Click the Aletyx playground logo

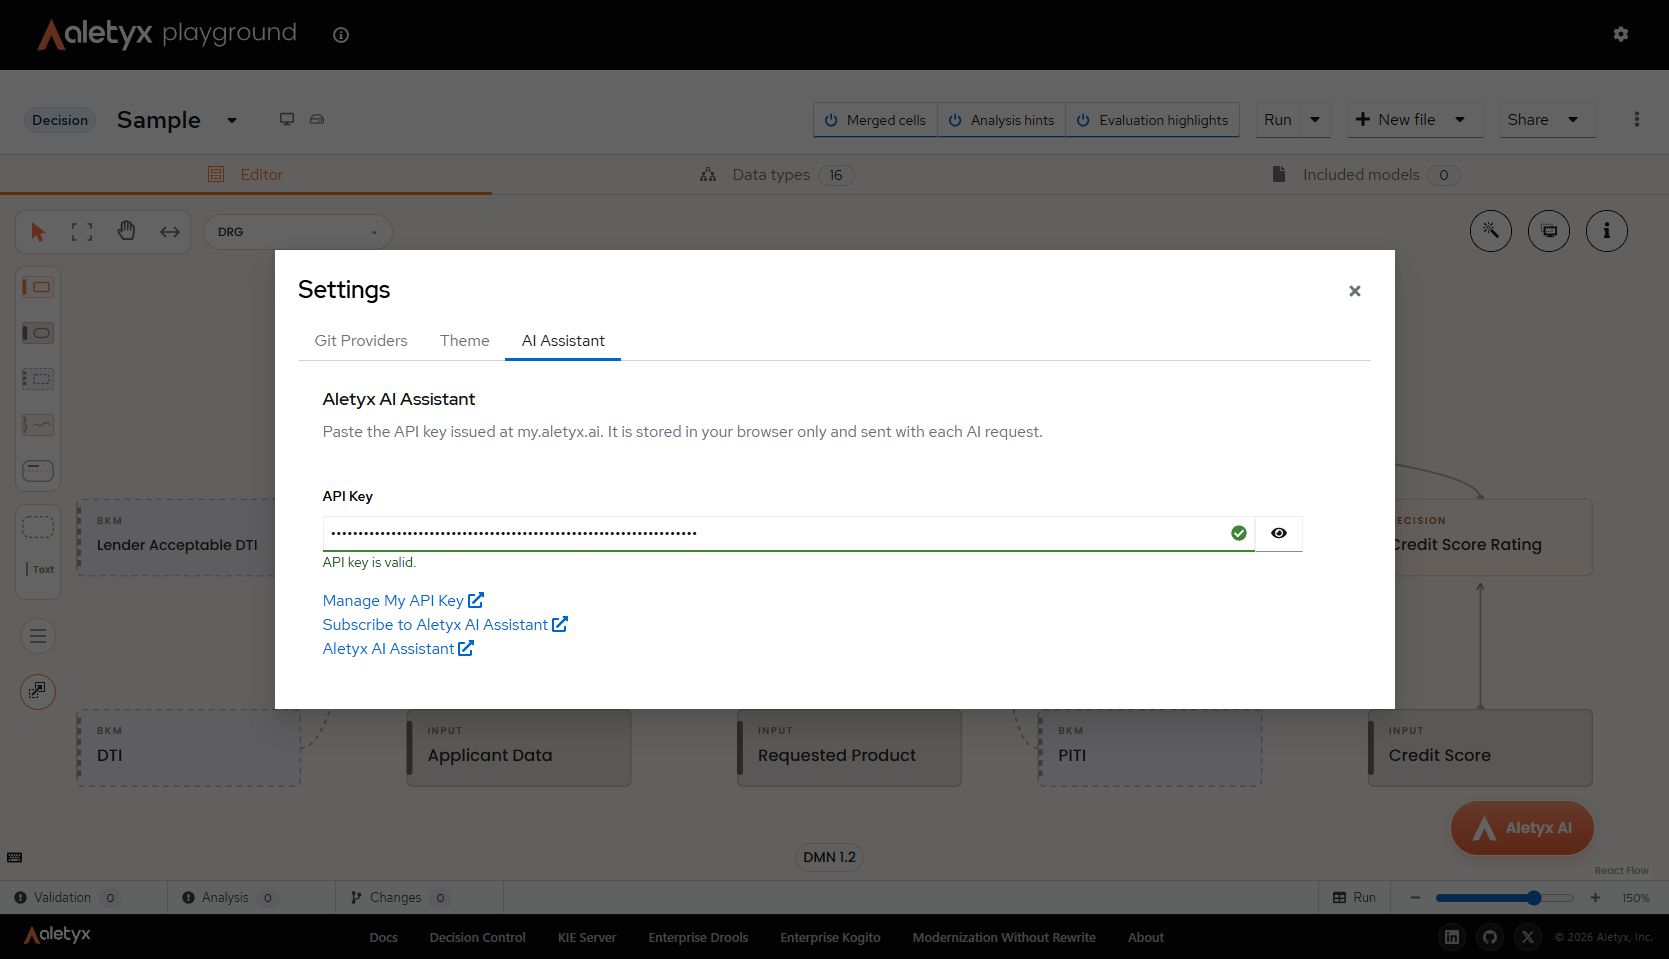(168, 34)
